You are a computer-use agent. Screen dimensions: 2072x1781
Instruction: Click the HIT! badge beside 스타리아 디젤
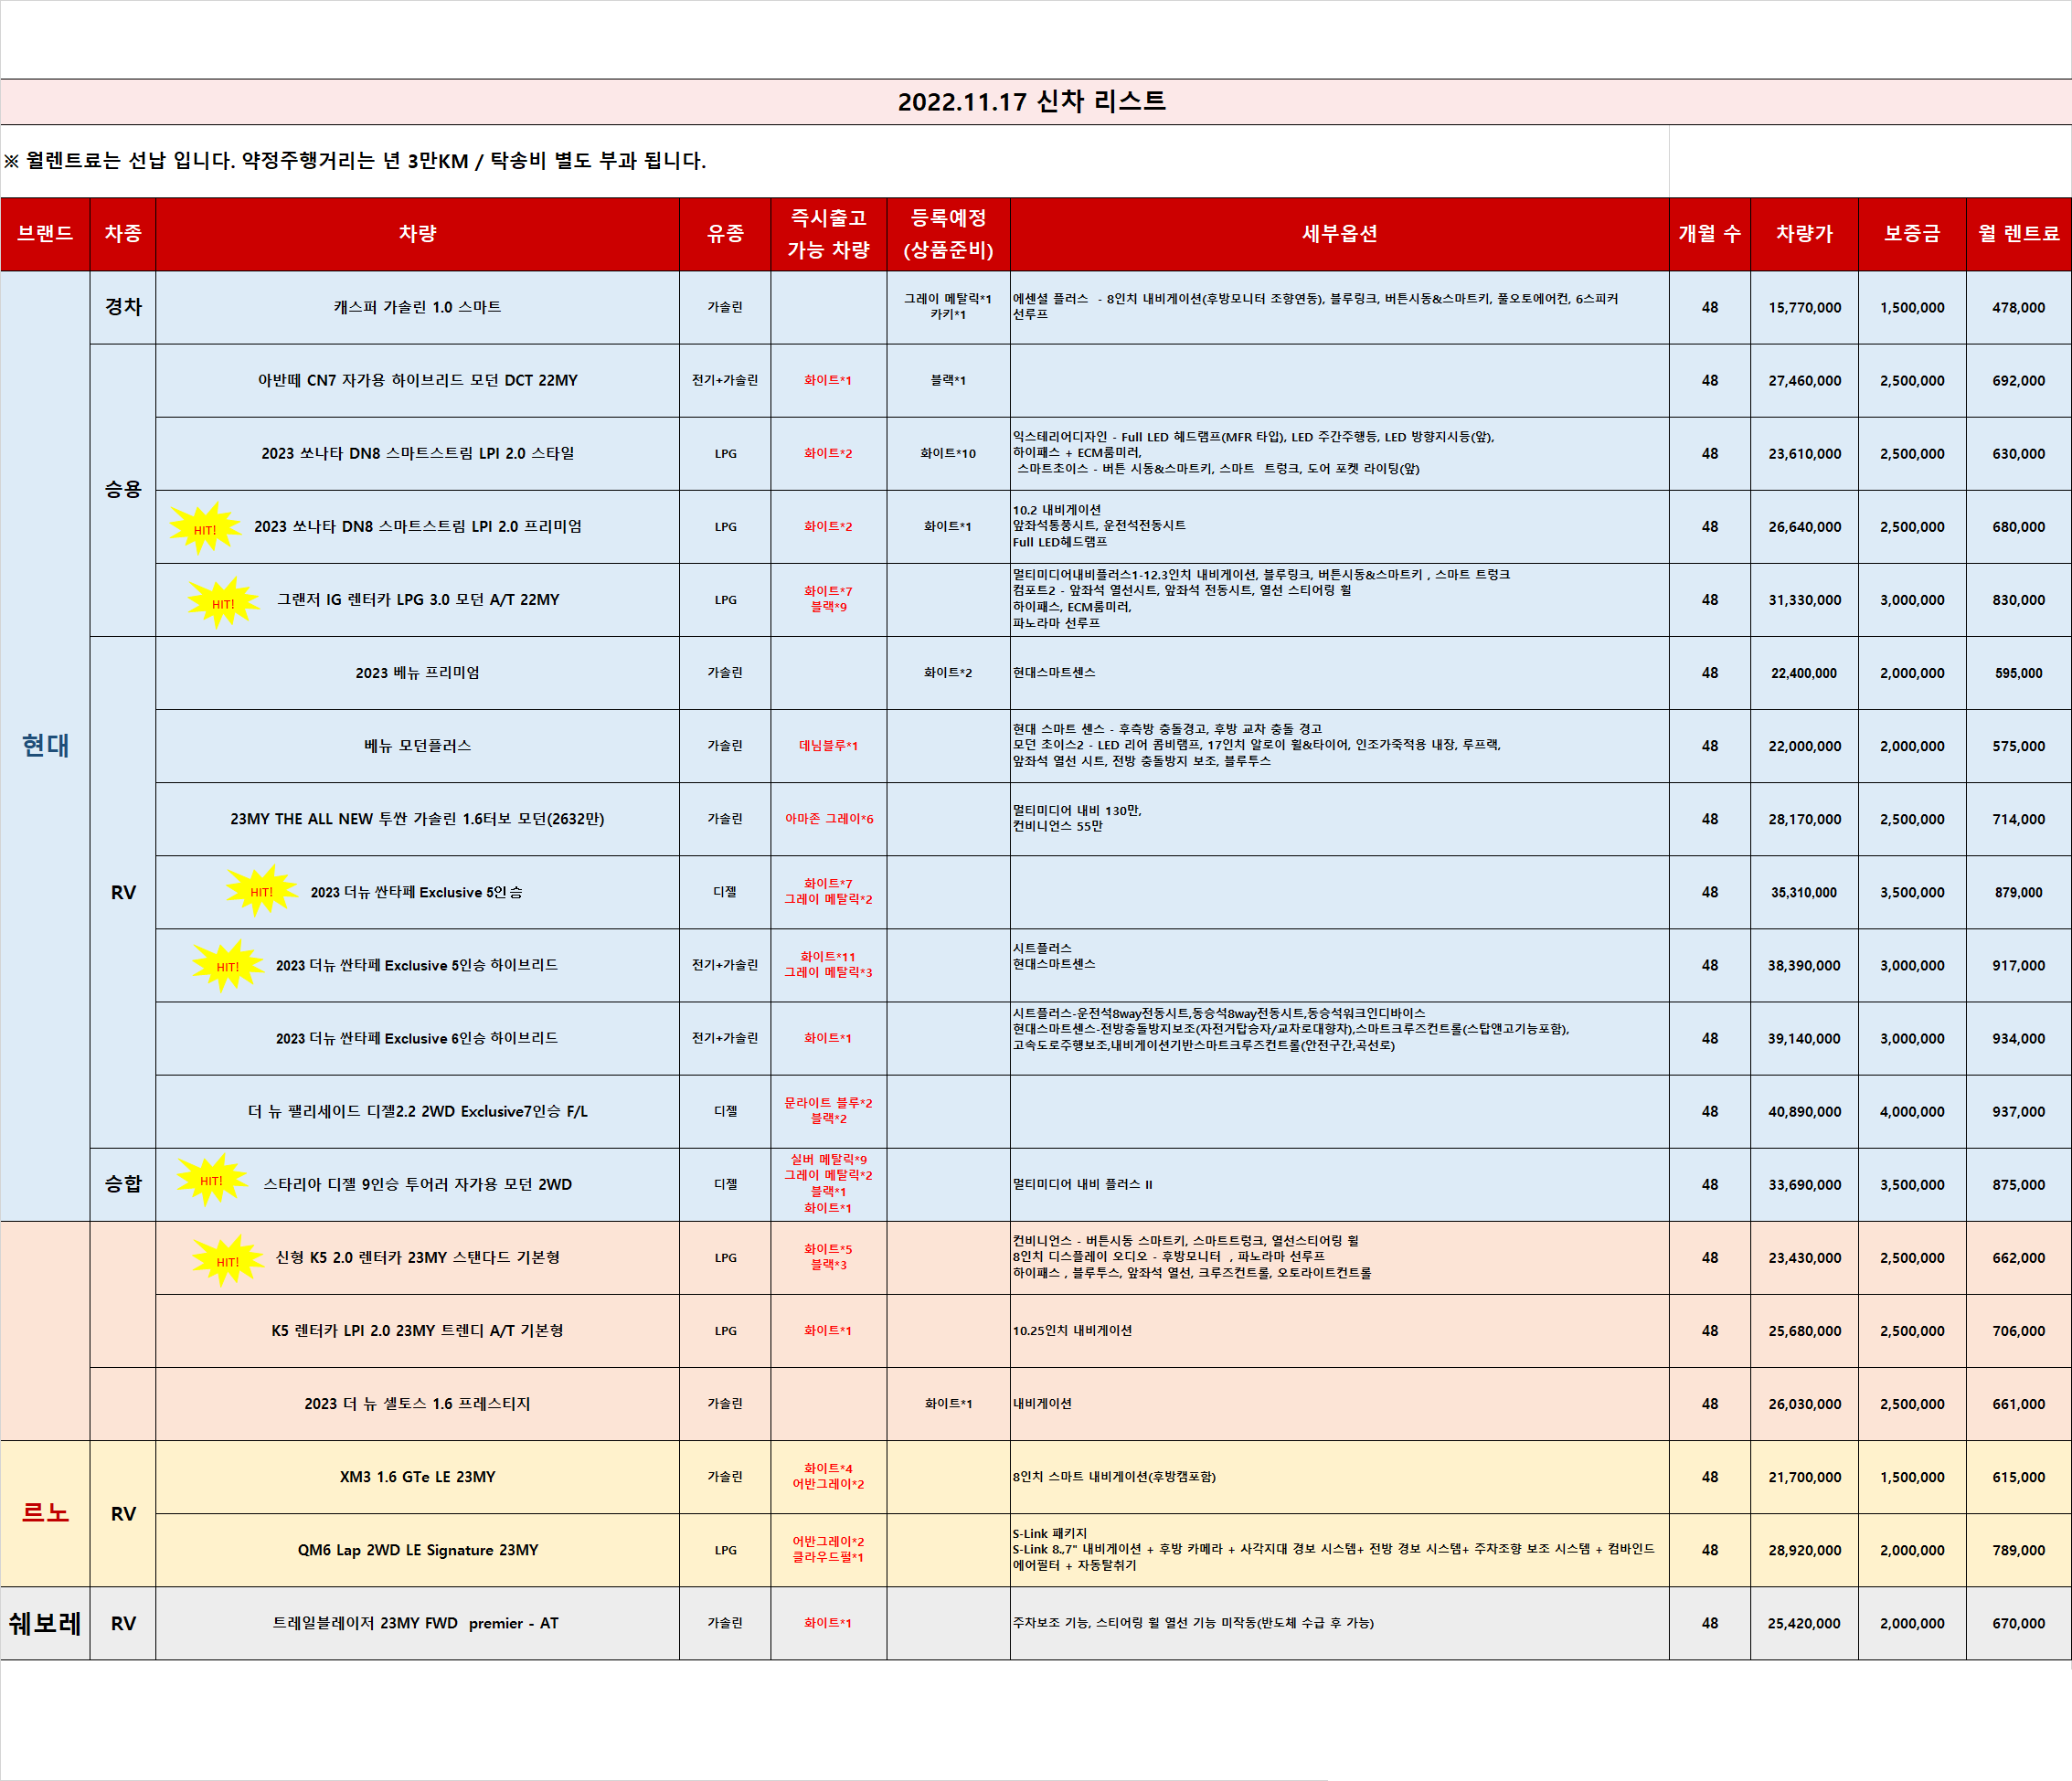[x=211, y=1180]
